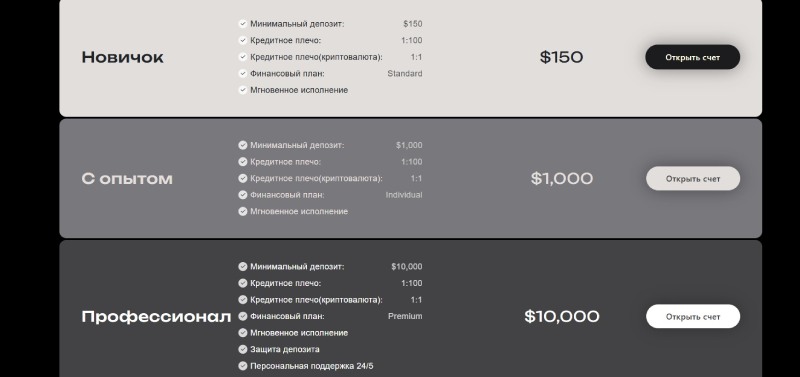Image resolution: width=800 pixels, height=377 pixels.
Task: Click the $1,000 price label
Action: point(562,179)
